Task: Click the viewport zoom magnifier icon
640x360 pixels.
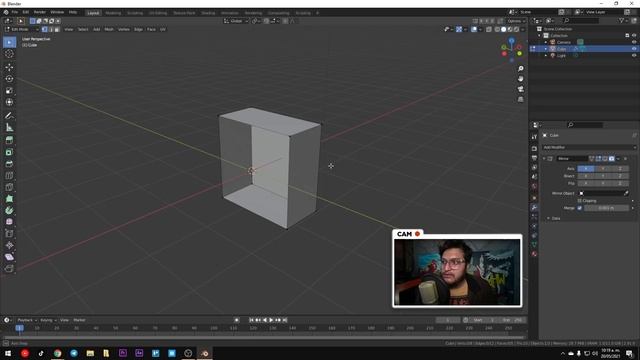Action: pyautogui.click(x=520, y=69)
